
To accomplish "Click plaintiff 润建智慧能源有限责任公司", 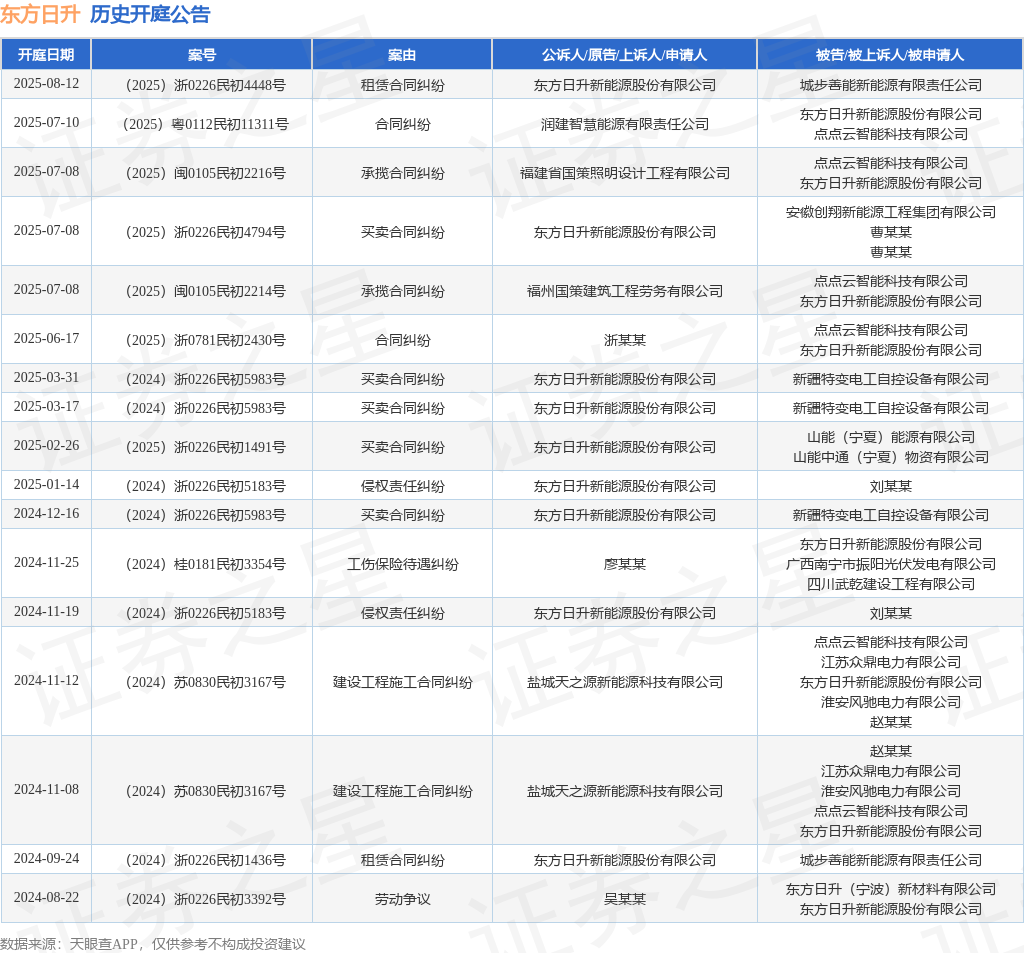I will pyautogui.click(x=625, y=124).
